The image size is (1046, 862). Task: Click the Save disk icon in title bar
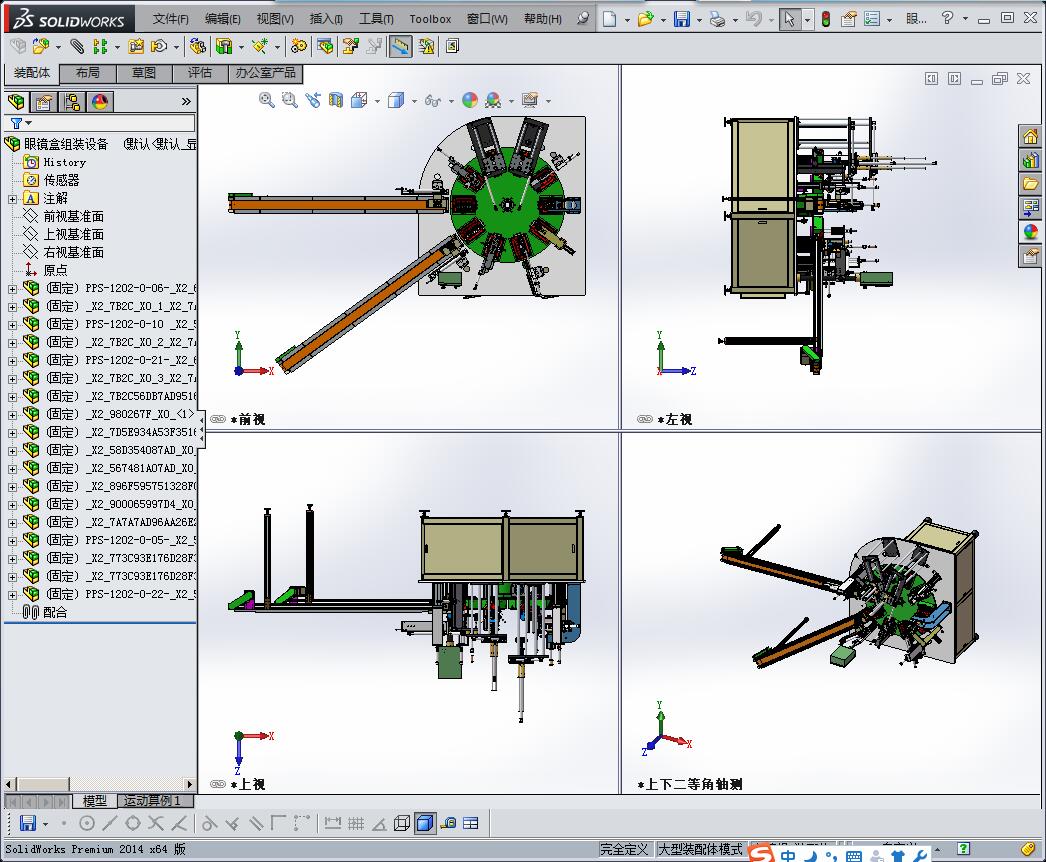pyautogui.click(x=682, y=19)
